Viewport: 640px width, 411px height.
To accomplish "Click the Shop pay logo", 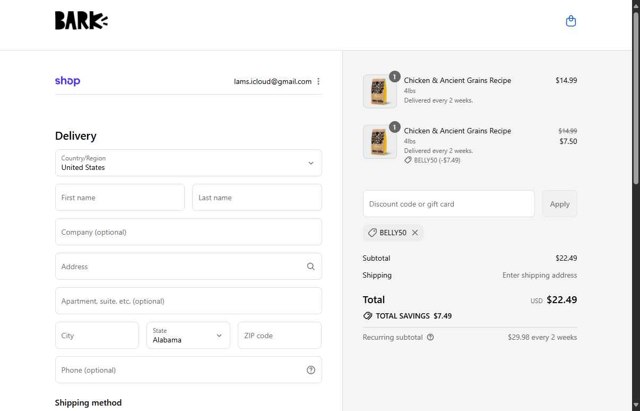I will (68, 81).
